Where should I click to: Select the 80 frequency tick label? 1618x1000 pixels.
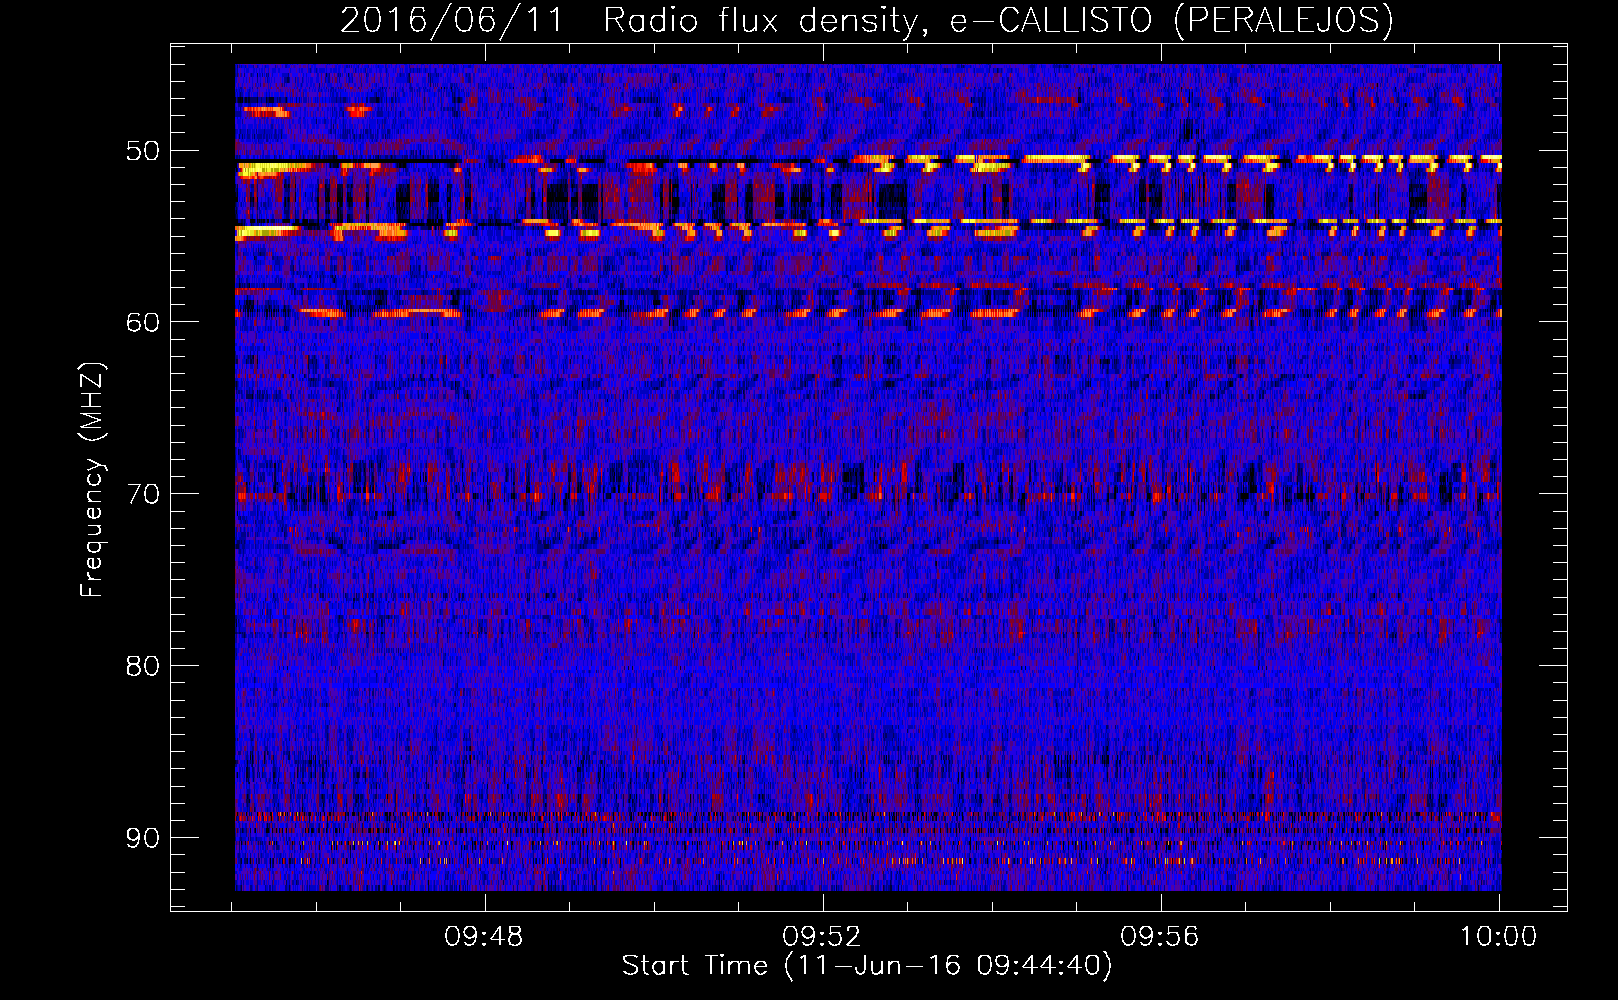tap(142, 666)
